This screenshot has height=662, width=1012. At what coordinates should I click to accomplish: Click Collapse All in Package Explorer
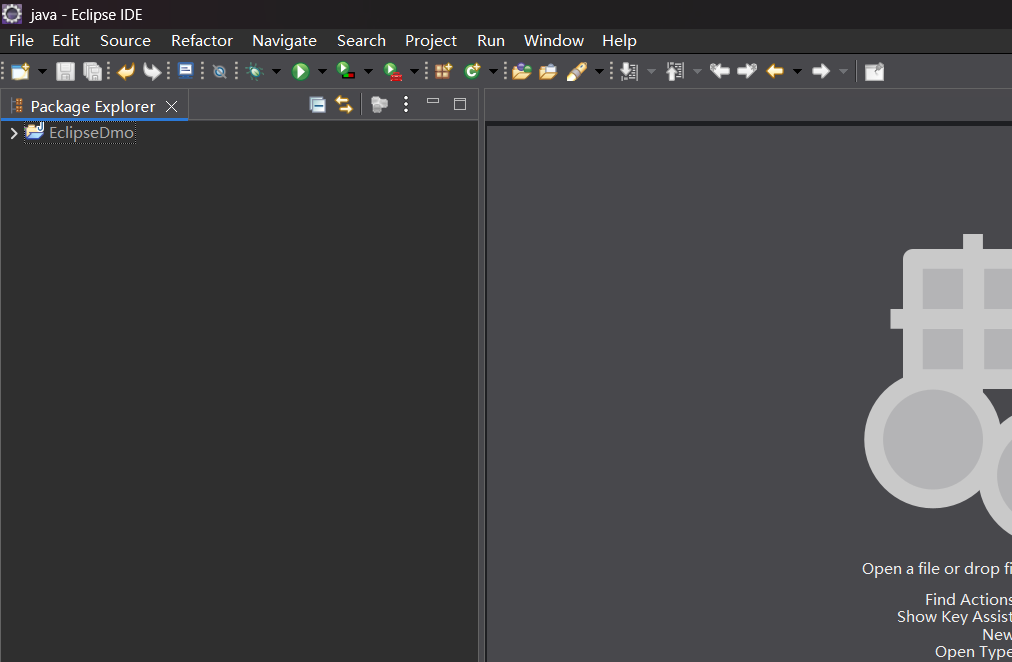tap(318, 105)
